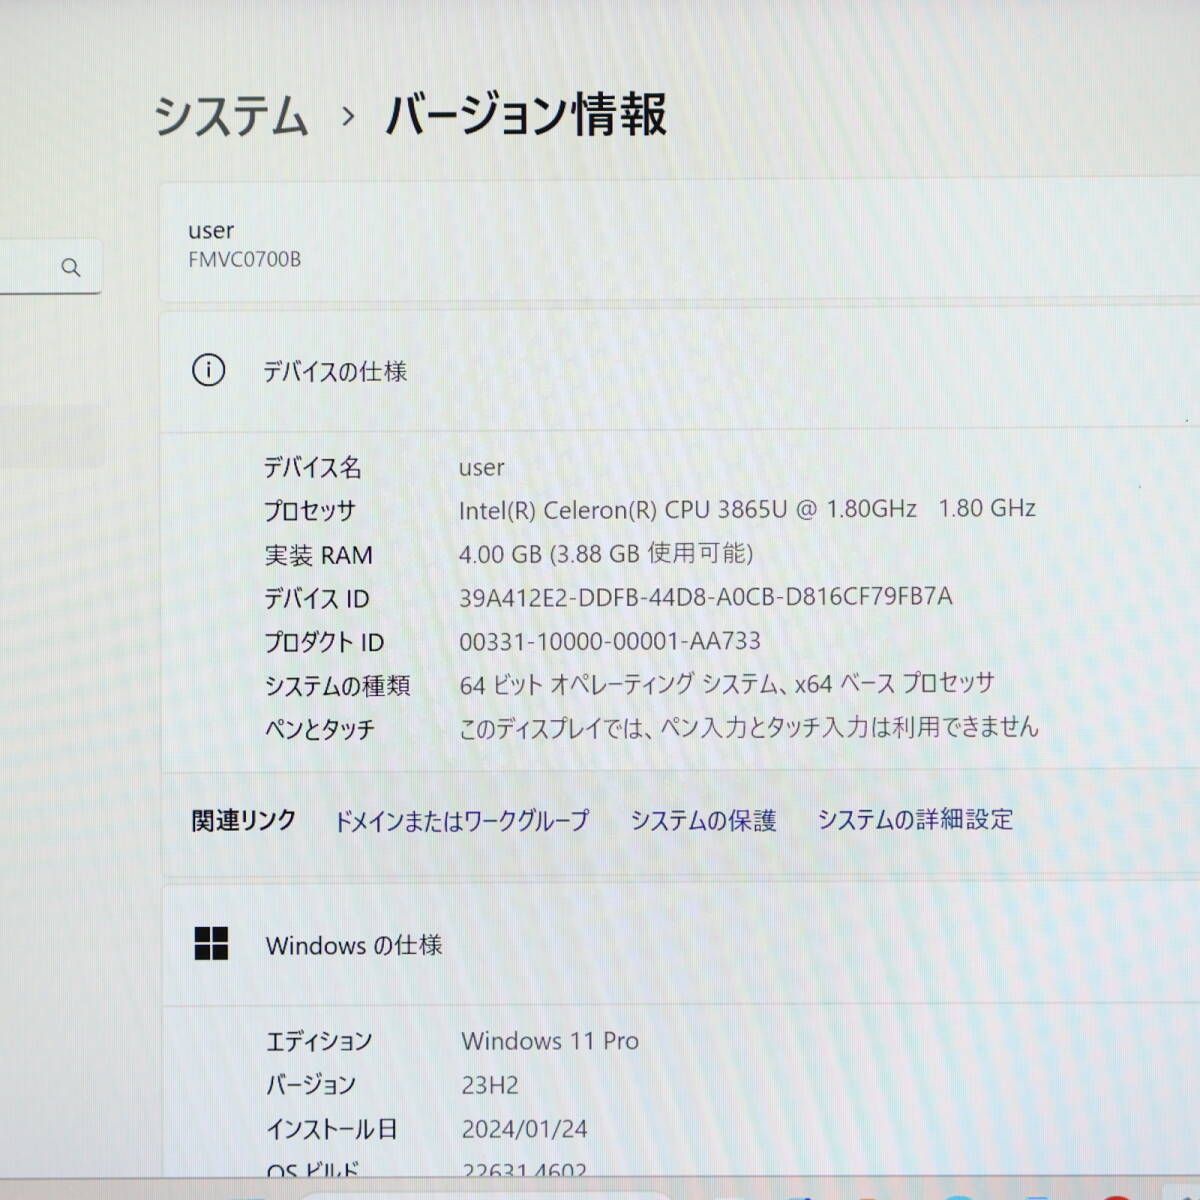
Task: Click the 実装 RAM label
Action: click(318, 555)
